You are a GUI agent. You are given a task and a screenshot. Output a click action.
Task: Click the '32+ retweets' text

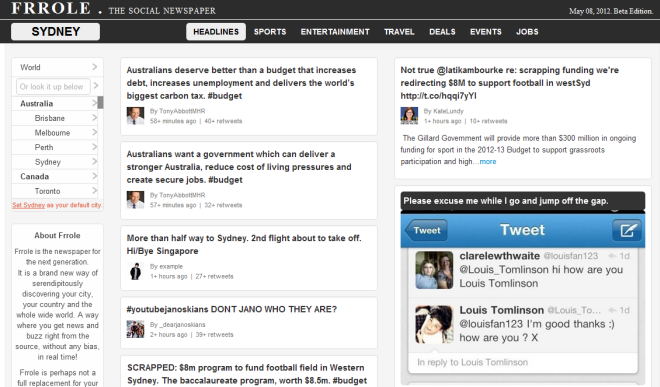[223, 206]
